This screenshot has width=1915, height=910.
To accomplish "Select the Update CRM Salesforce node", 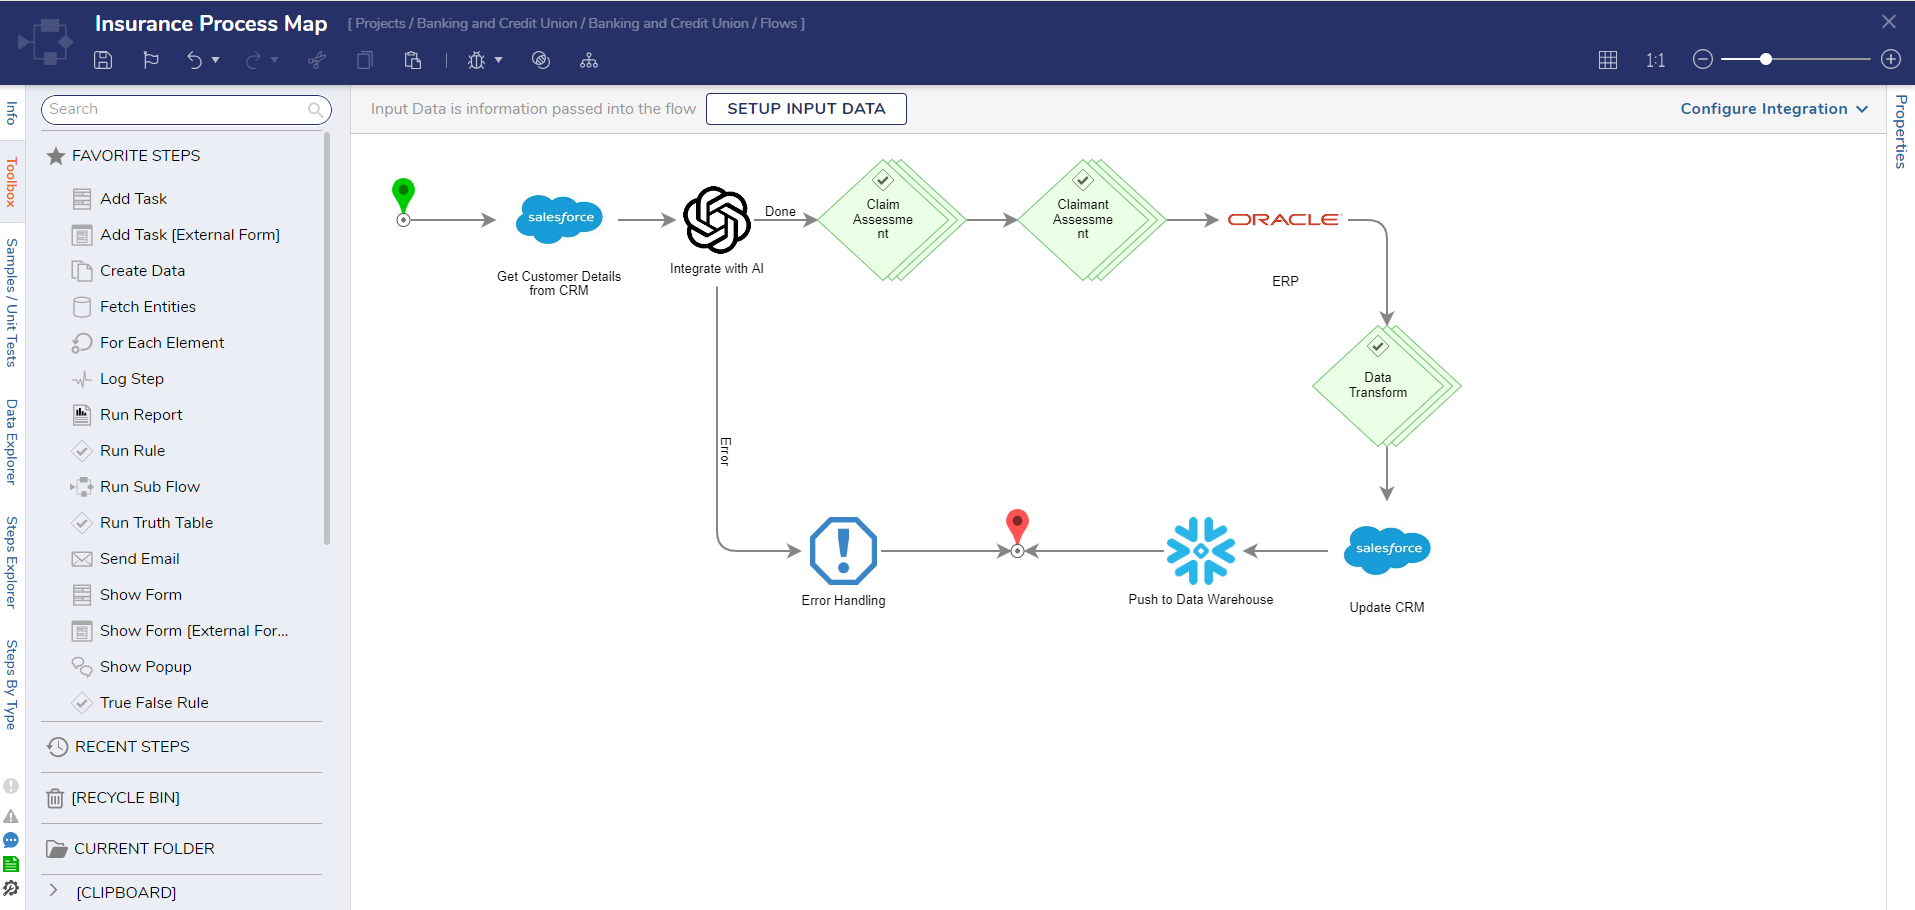I will pyautogui.click(x=1387, y=550).
